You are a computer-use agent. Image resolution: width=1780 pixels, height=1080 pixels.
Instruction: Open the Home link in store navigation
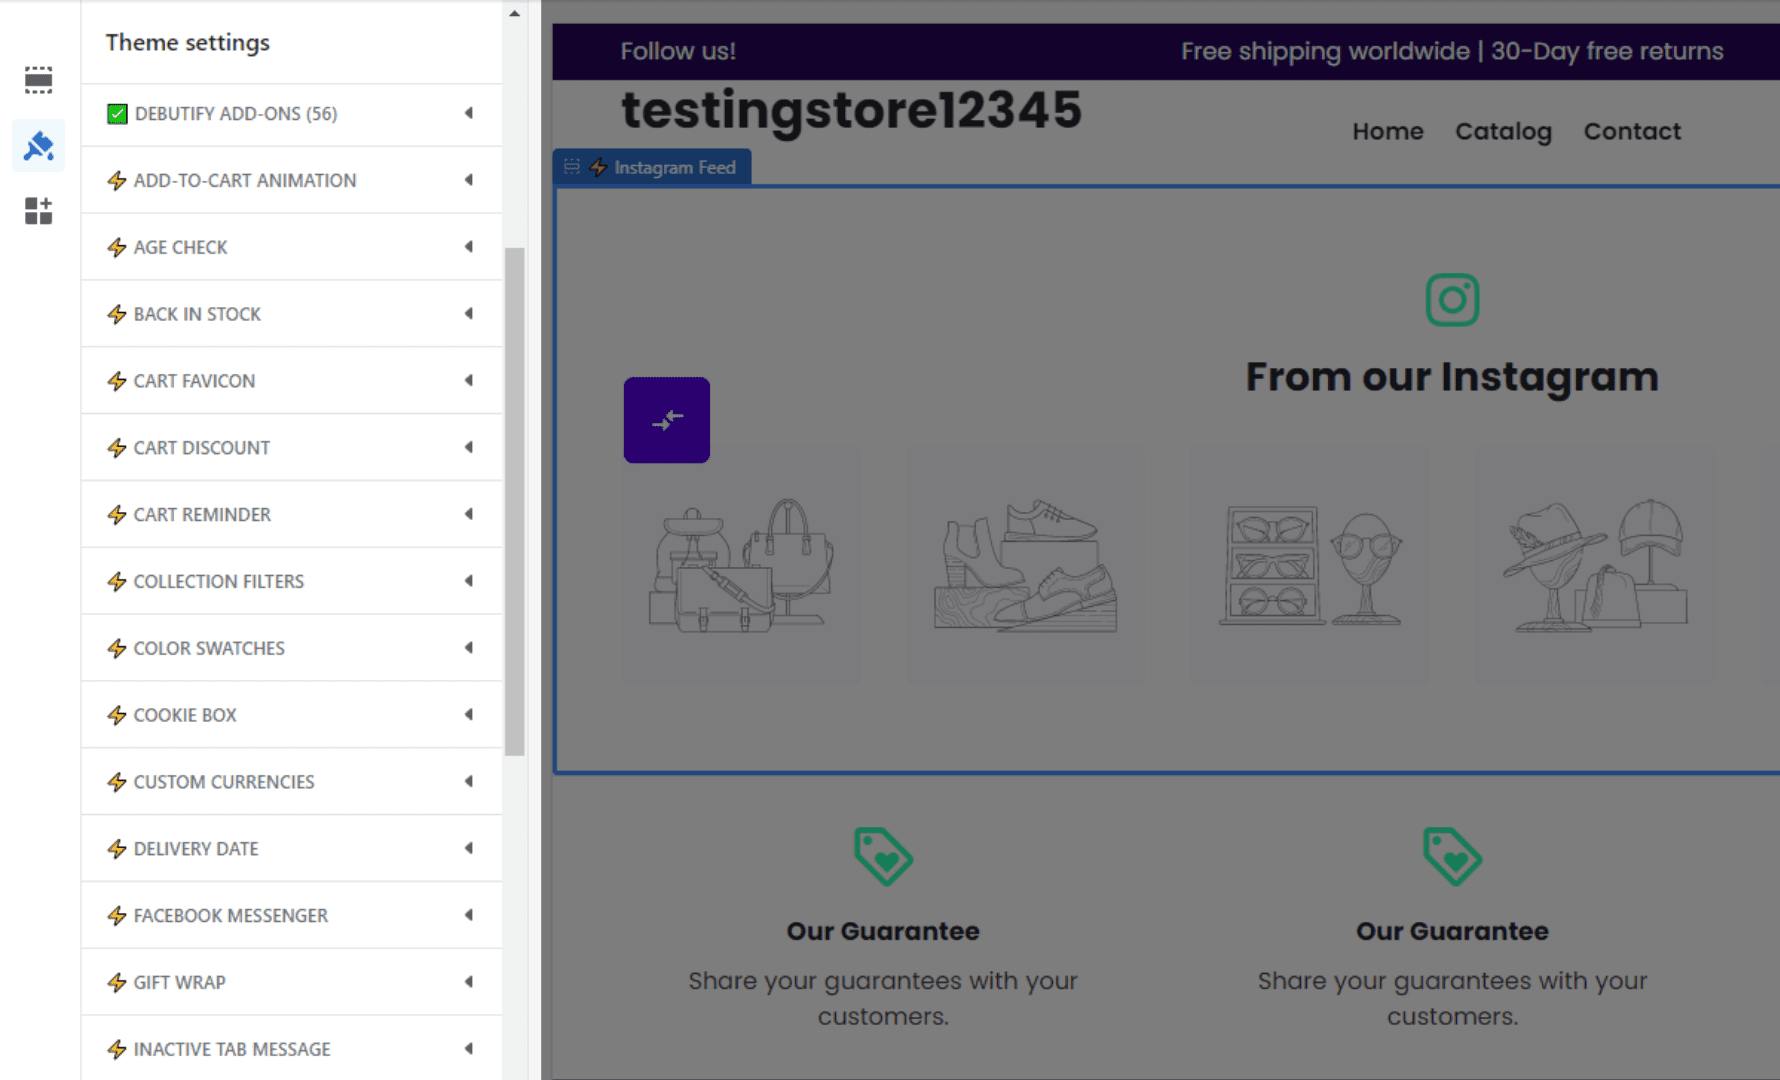(1387, 131)
